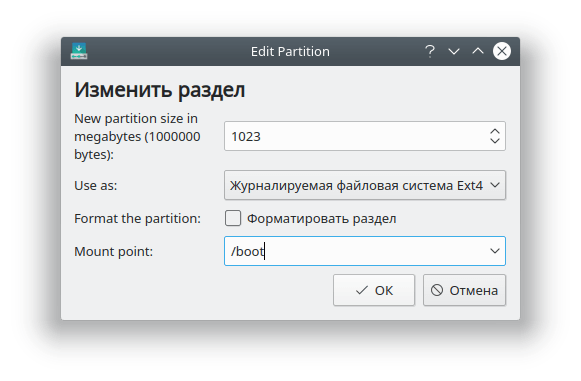Focus the partition size field showing 1023
Screen dimensions: 581x381
[356, 136]
